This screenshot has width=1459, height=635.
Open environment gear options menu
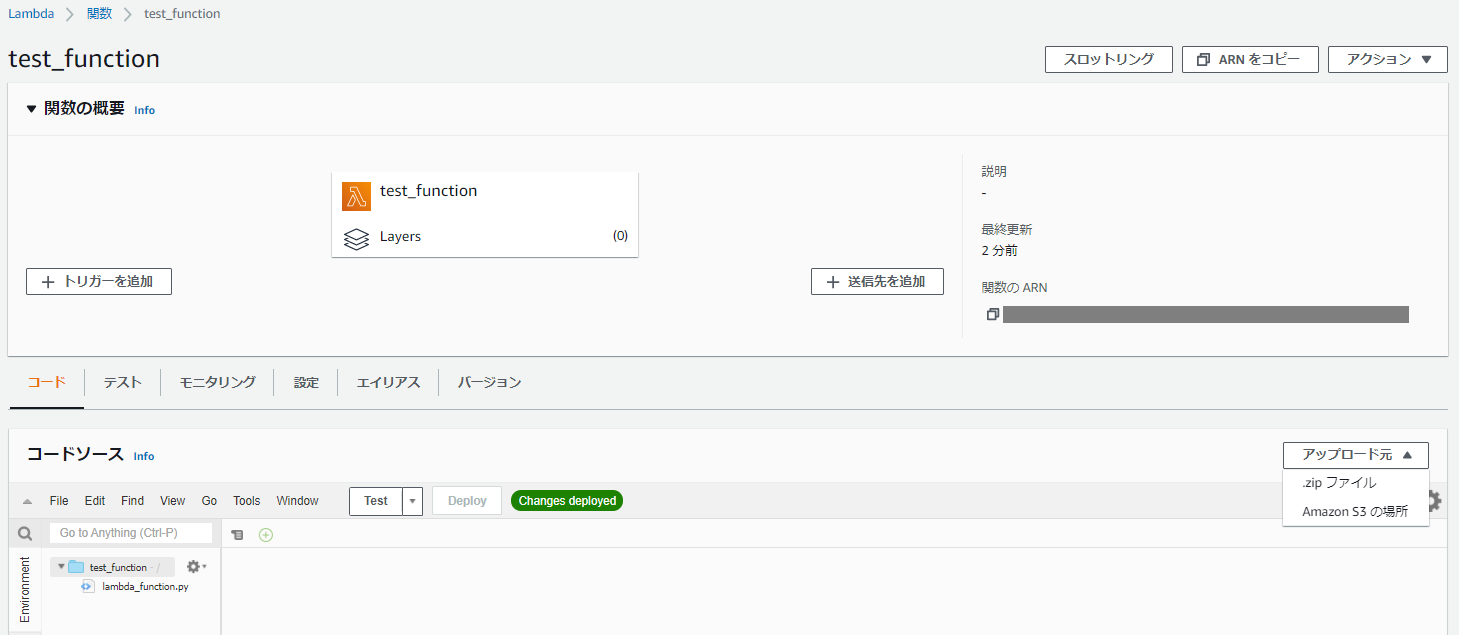click(196, 566)
